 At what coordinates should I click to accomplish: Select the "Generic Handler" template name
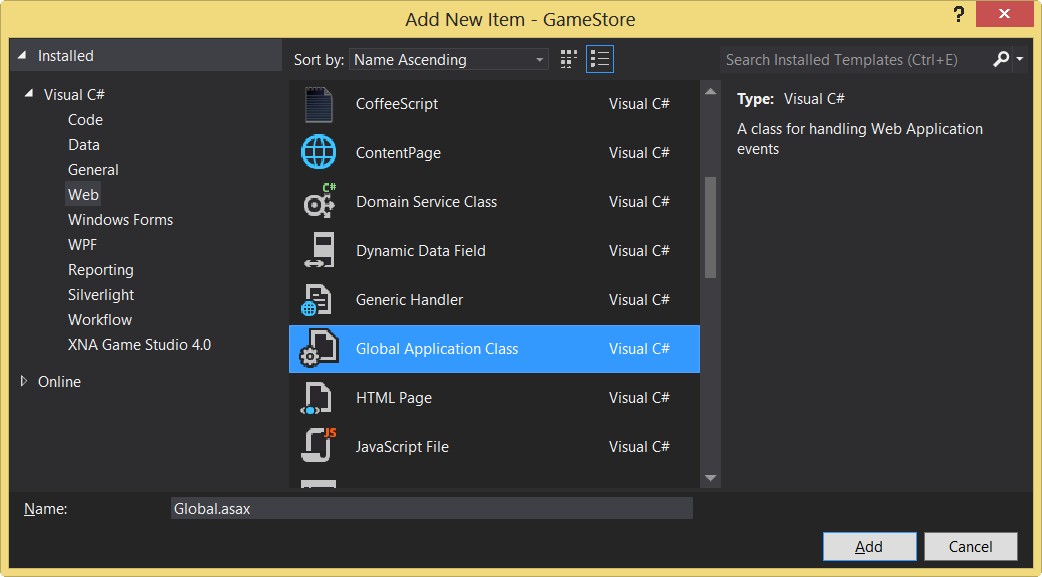tap(409, 300)
